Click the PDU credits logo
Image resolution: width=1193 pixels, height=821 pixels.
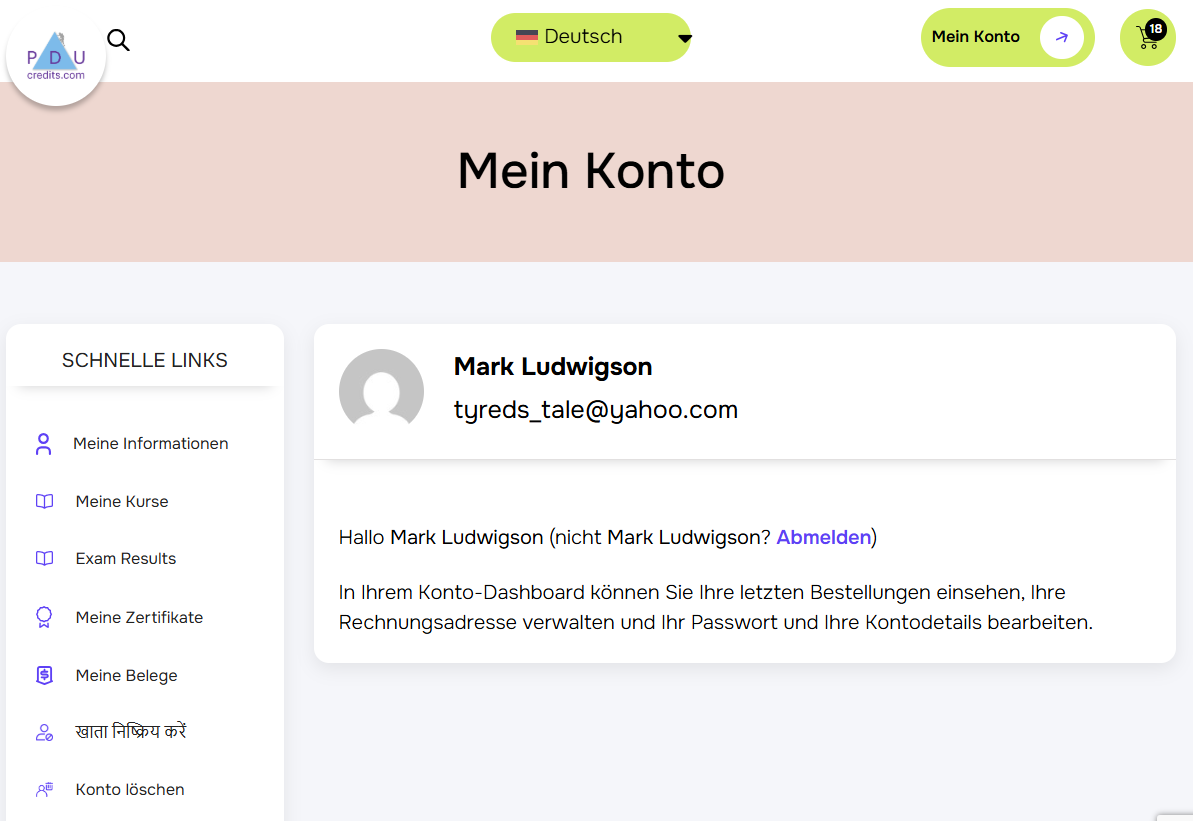(56, 58)
